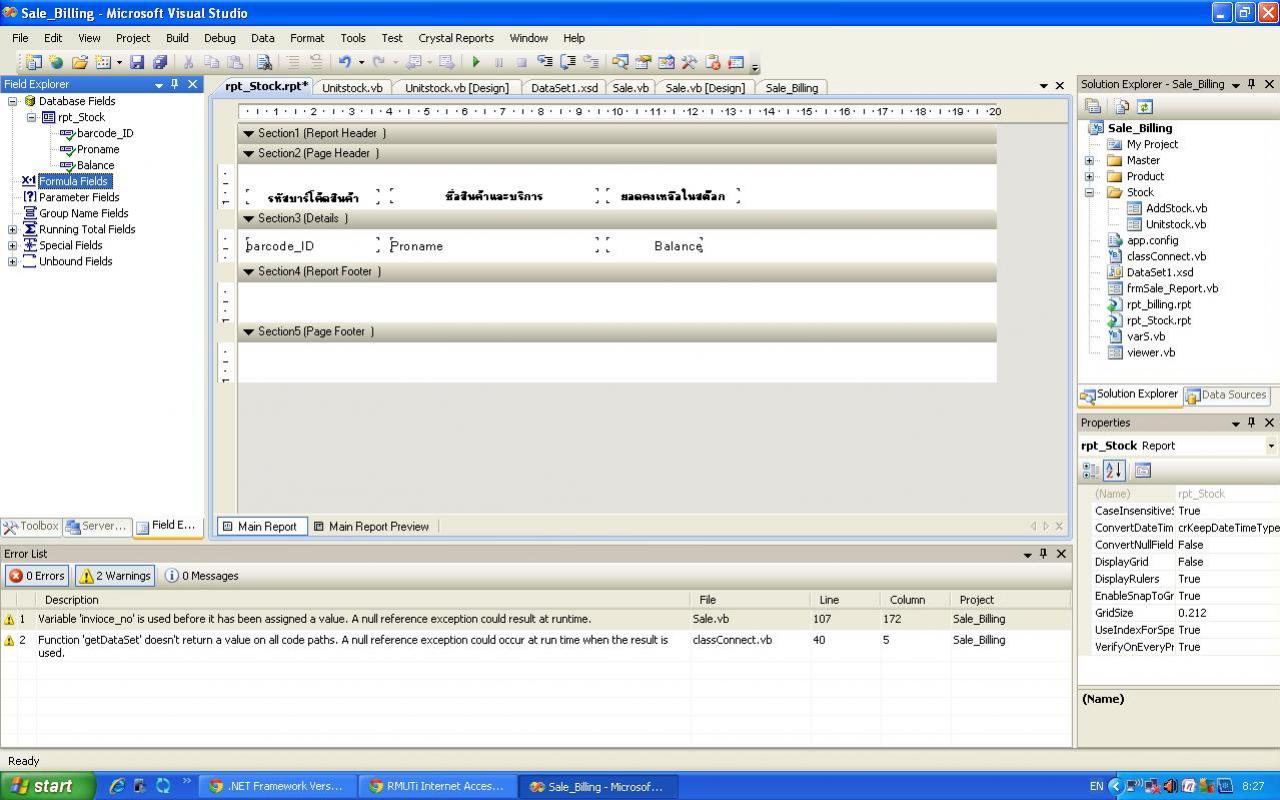The width and height of the screenshot is (1280, 800).
Task: Refresh the Solution Explorer tree
Action: [1145, 106]
